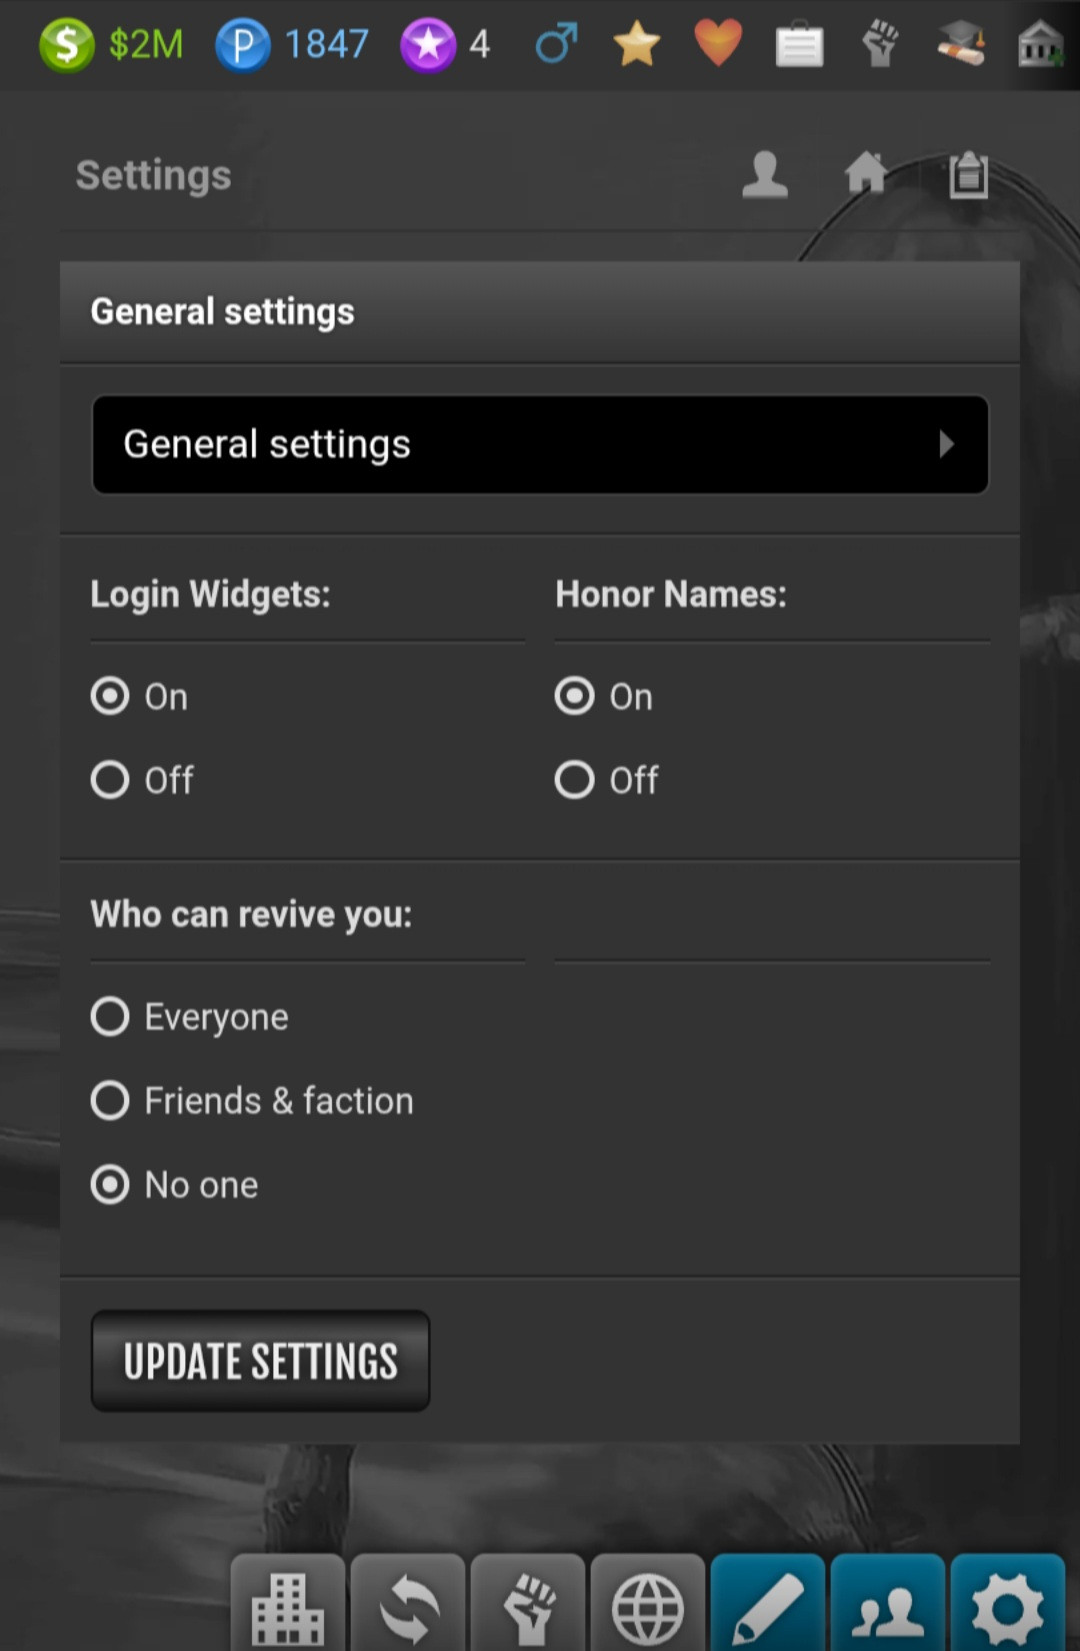
Task: Go to the home house icon
Action: point(866,173)
